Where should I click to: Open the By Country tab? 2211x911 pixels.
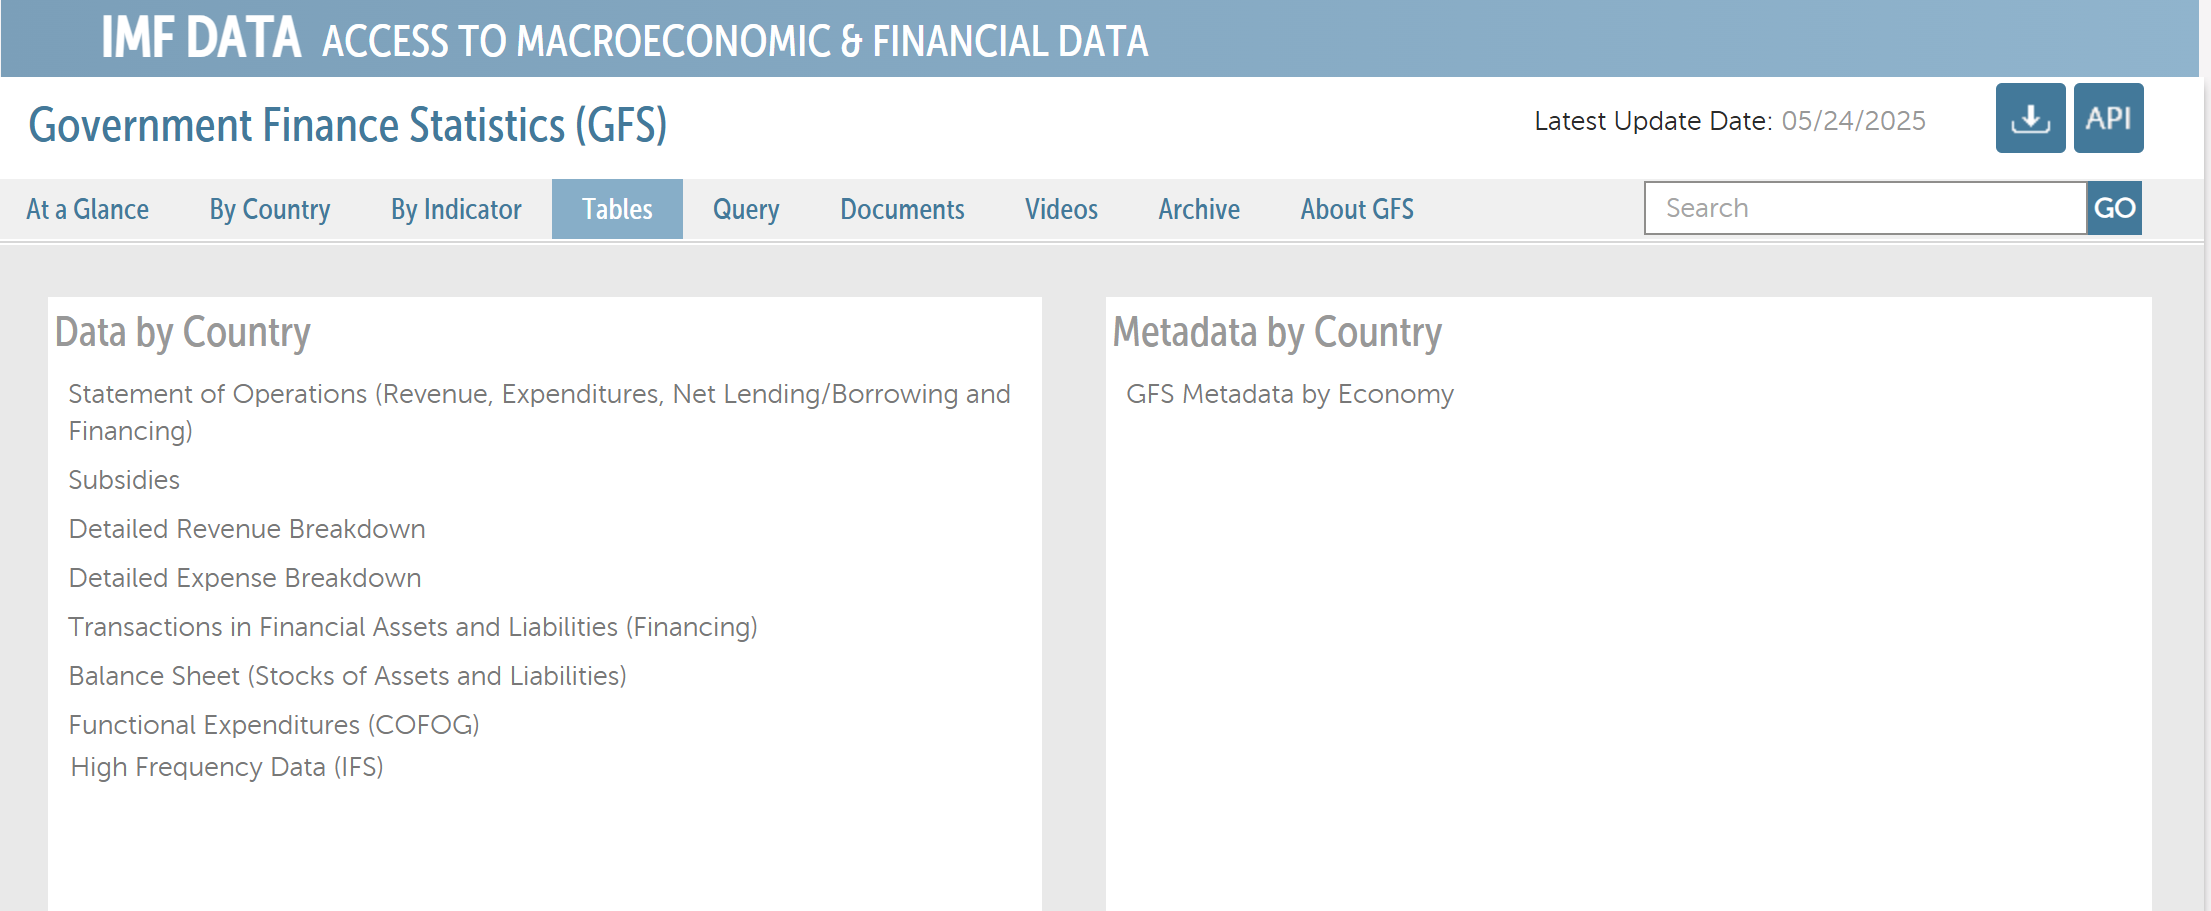coord(270,209)
